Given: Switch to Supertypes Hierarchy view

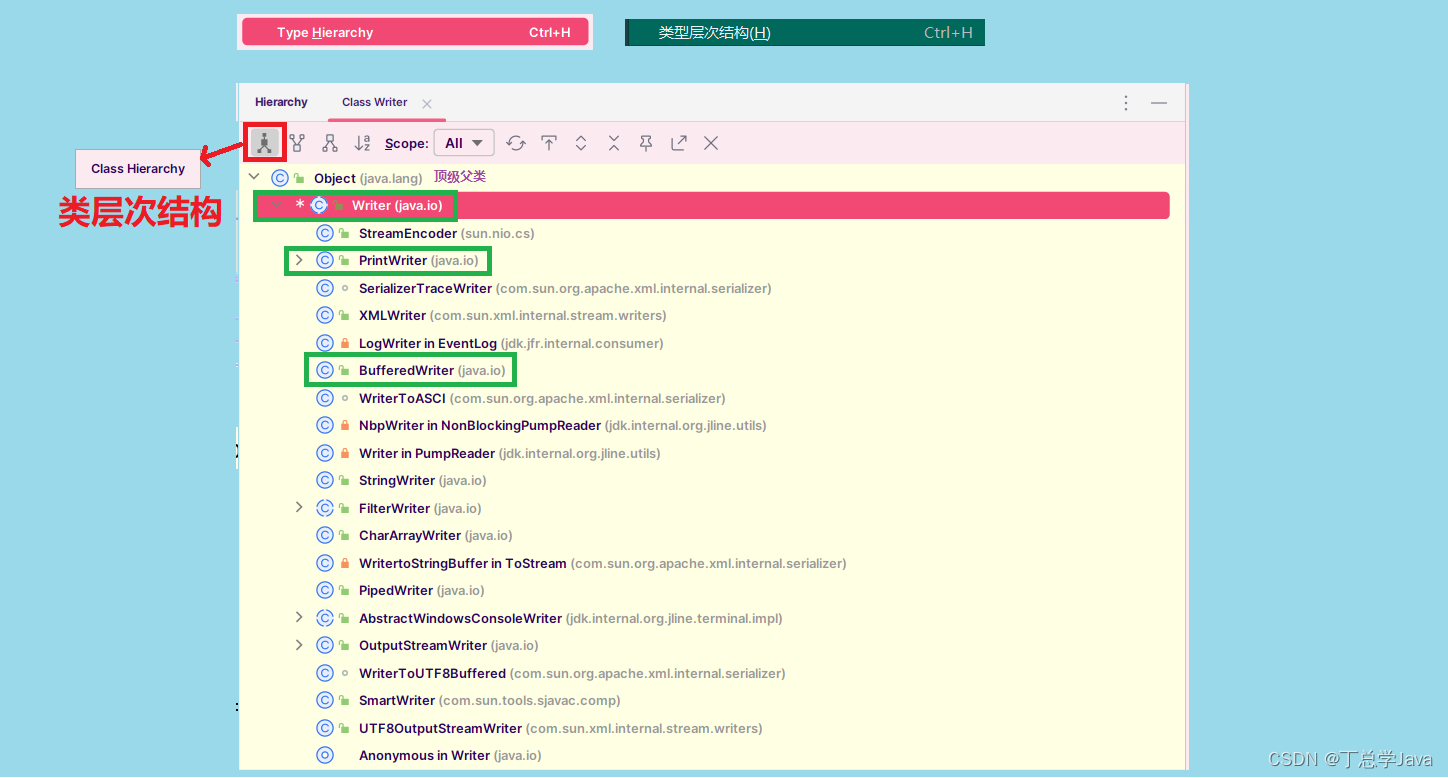Looking at the screenshot, I should pyautogui.click(x=297, y=142).
